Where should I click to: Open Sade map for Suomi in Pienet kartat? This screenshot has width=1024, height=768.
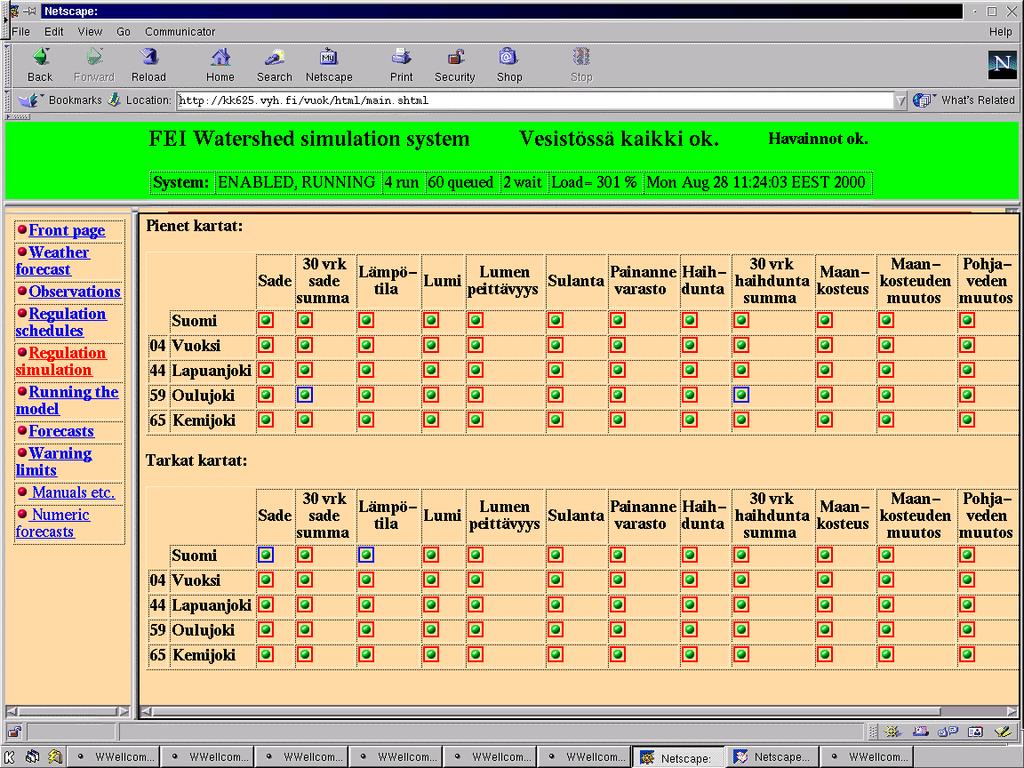[x=266, y=320]
